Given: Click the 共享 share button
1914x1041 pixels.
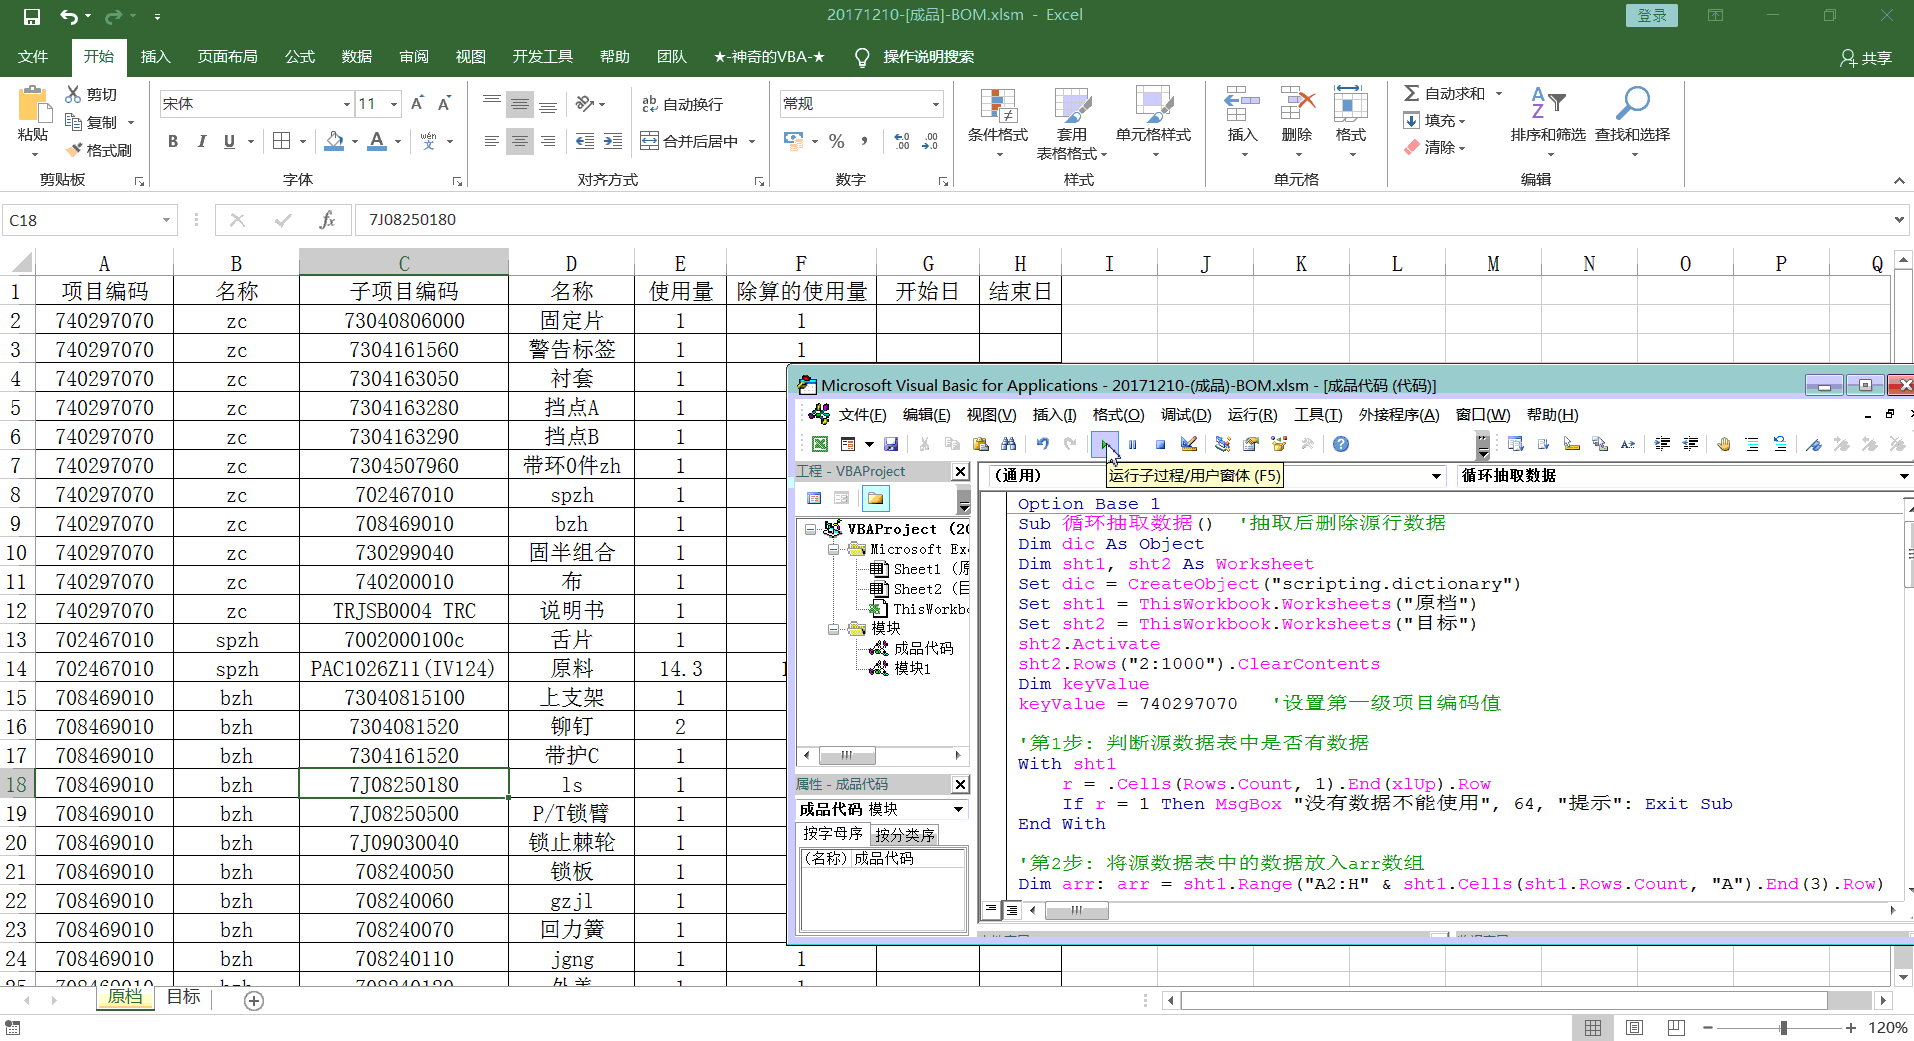Looking at the screenshot, I should [1866, 58].
